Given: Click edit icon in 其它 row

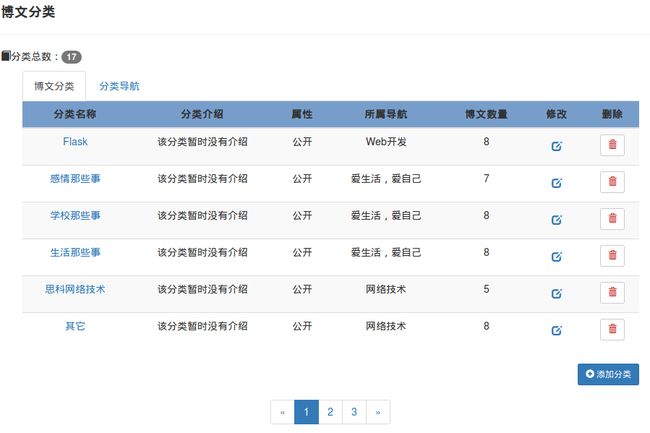Looking at the screenshot, I should (556, 331).
